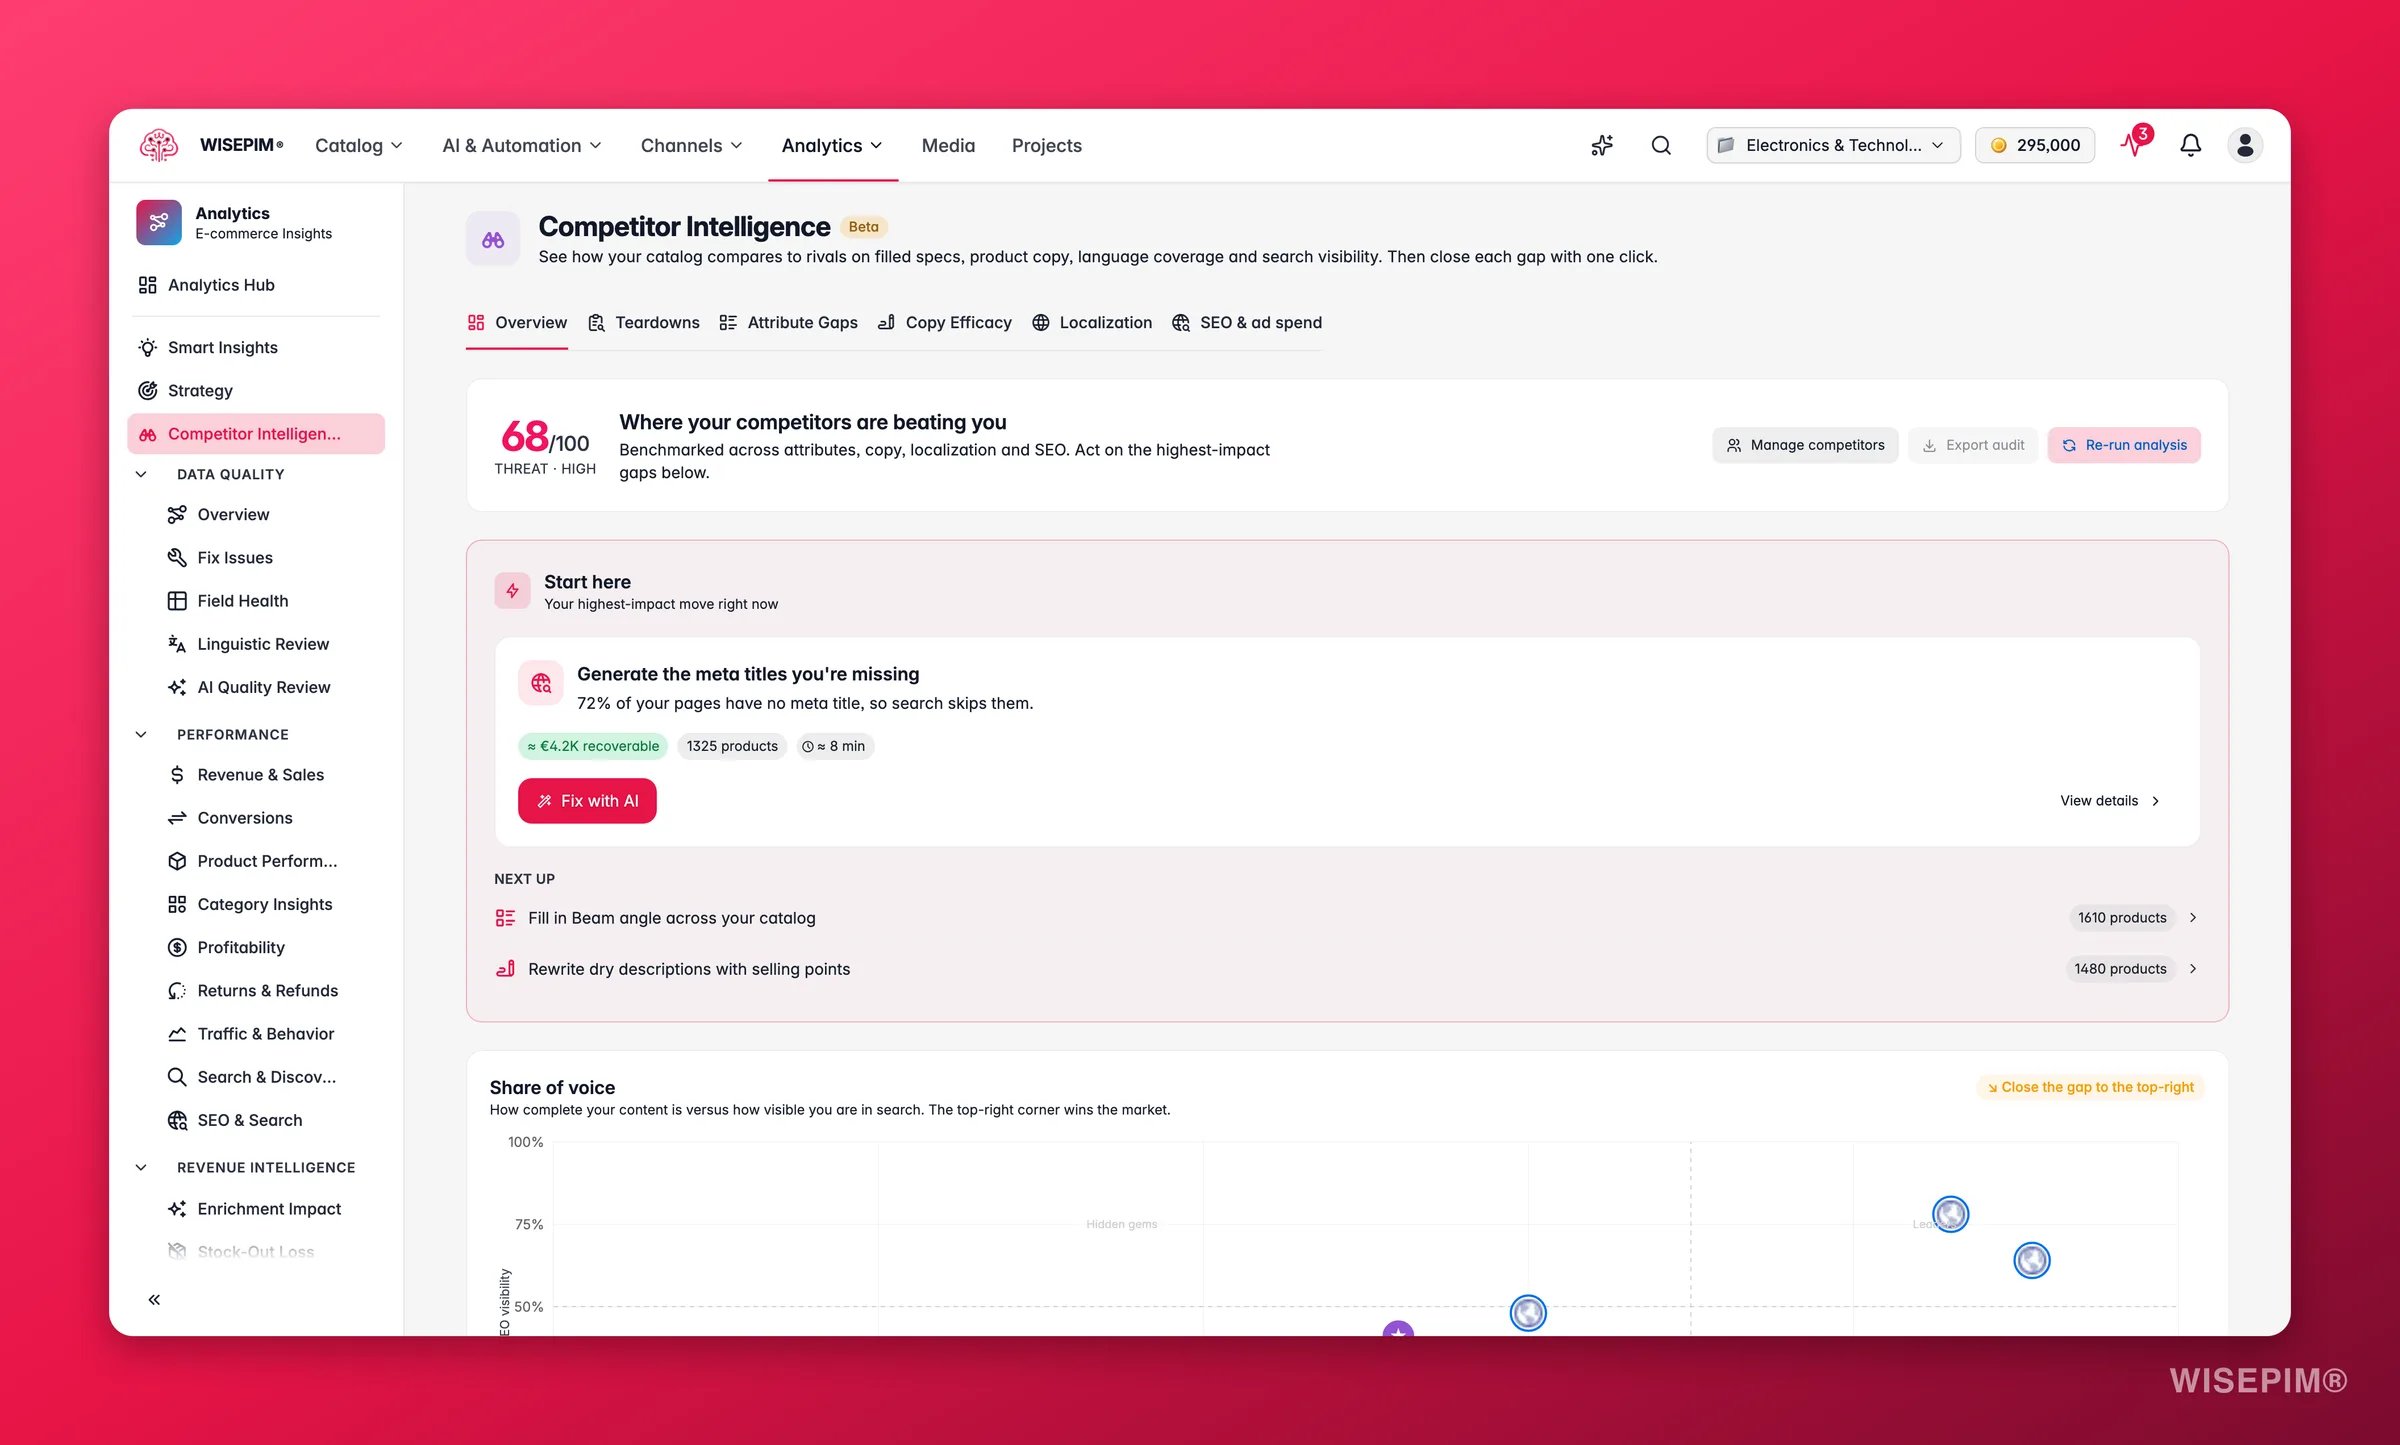2400x1445 pixels.
Task: Click the purple star marker in chart
Action: [x=1398, y=1329]
